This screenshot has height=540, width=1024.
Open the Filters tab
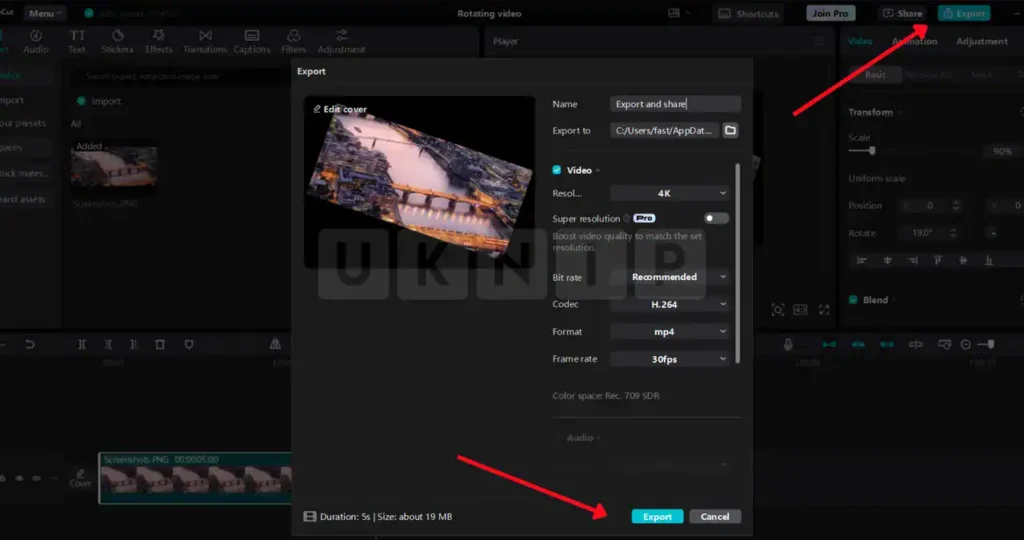pyautogui.click(x=293, y=41)
